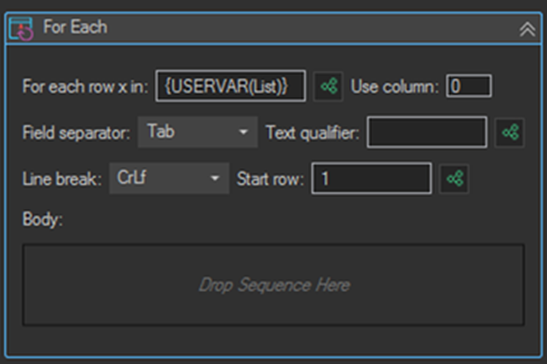Click the Start row: label
The image size is (547, 364).
(x=270, y=179)
